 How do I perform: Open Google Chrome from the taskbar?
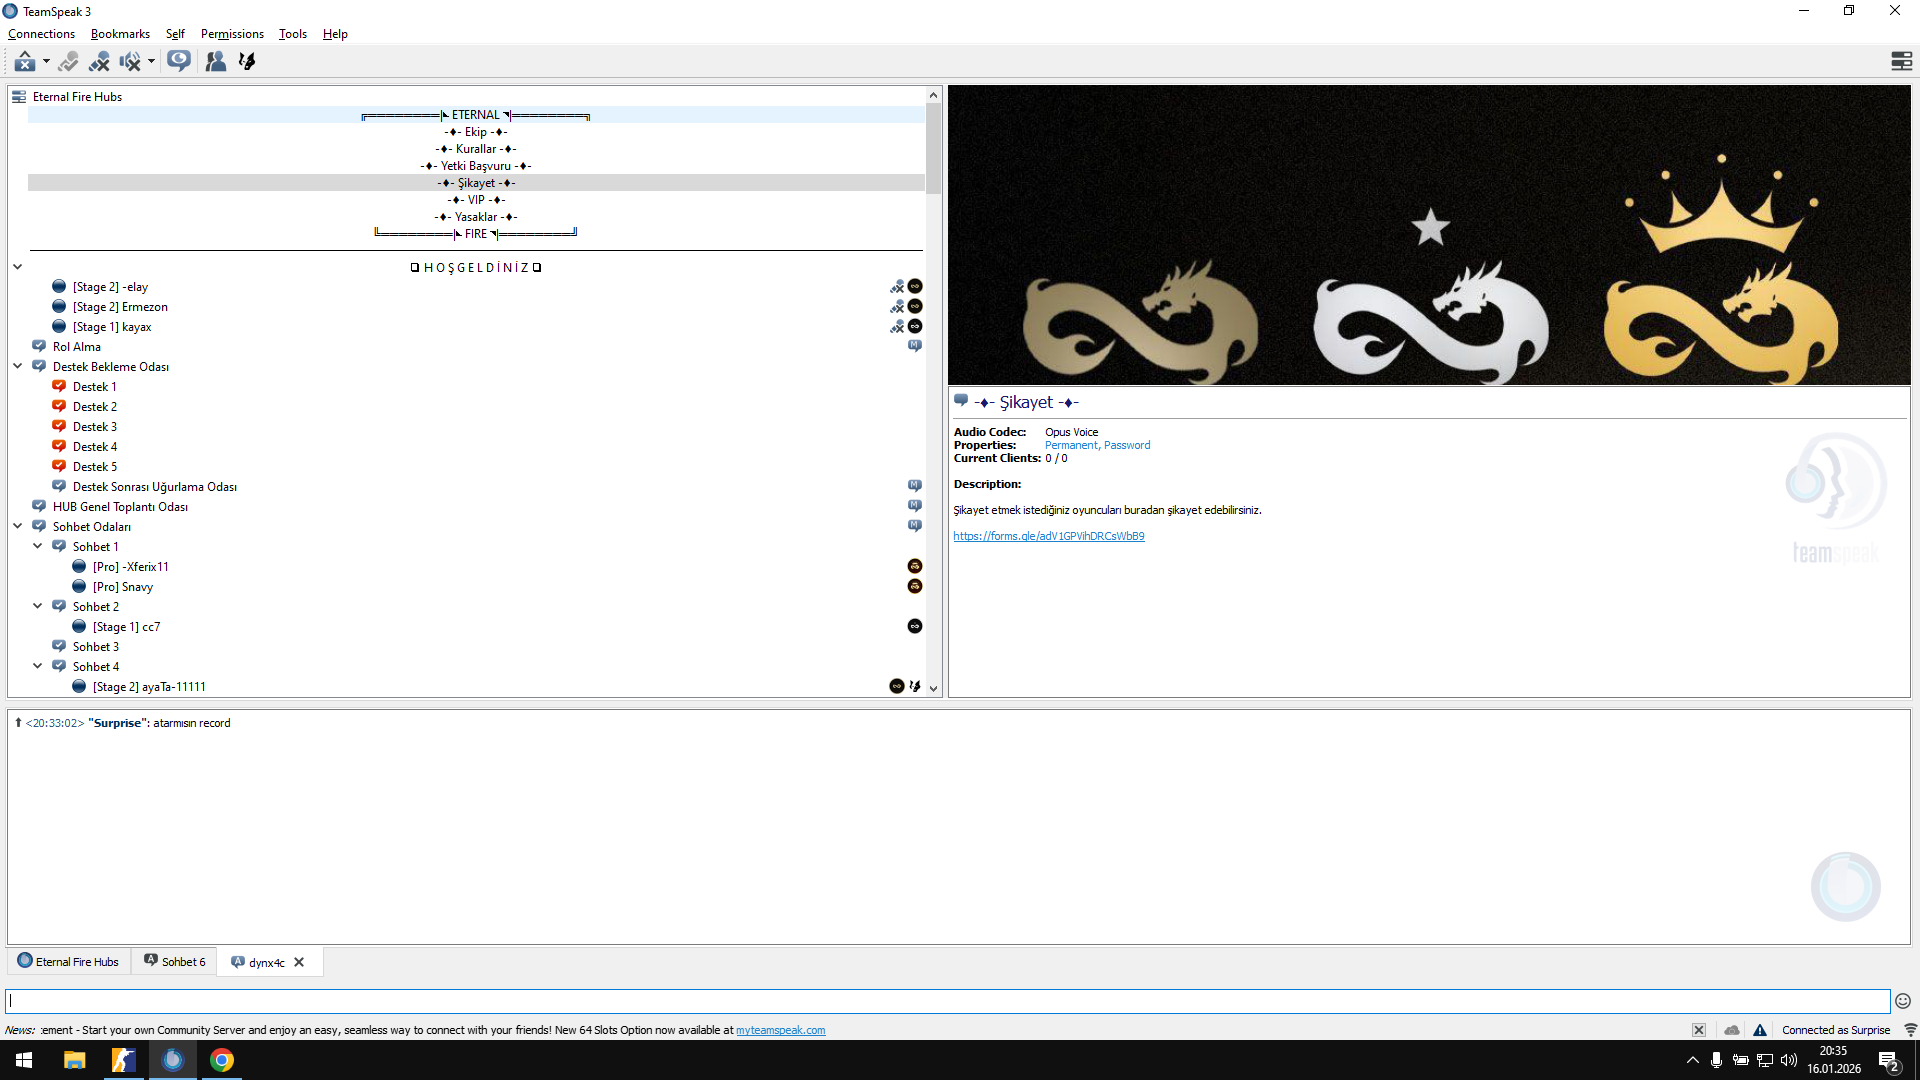[x=222, y=1060]
